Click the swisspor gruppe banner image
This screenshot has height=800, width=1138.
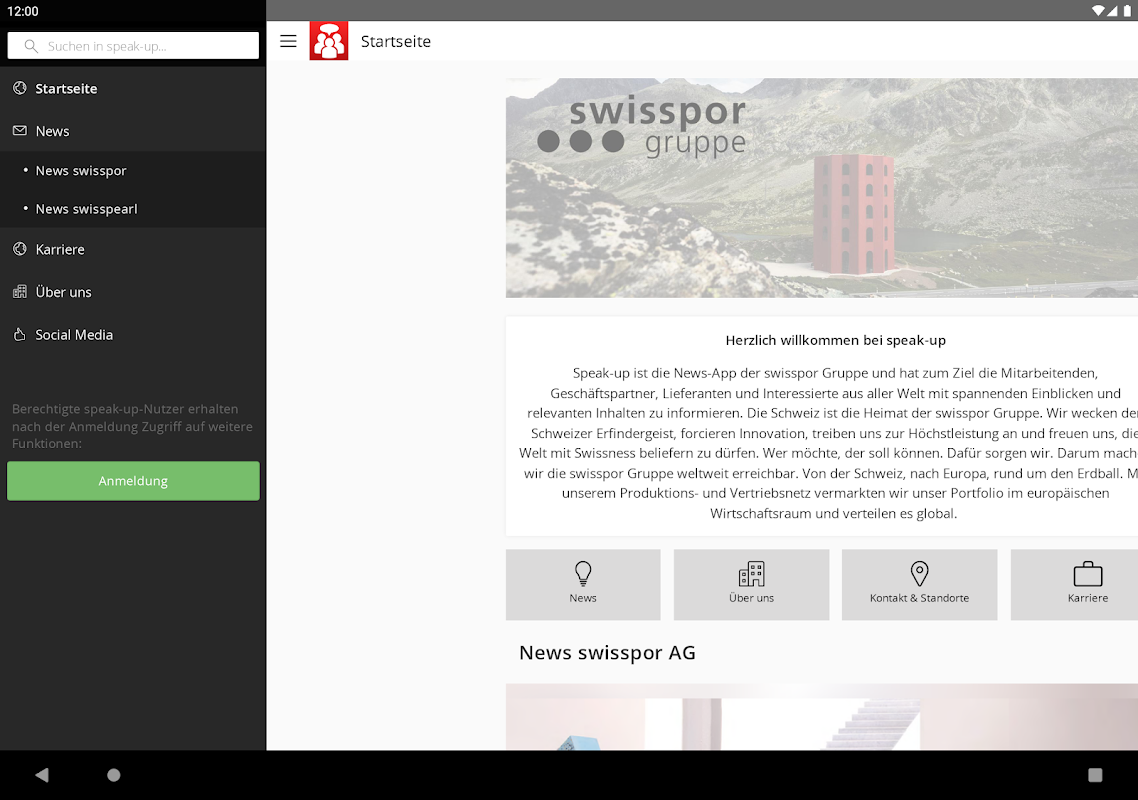[822, 188]
